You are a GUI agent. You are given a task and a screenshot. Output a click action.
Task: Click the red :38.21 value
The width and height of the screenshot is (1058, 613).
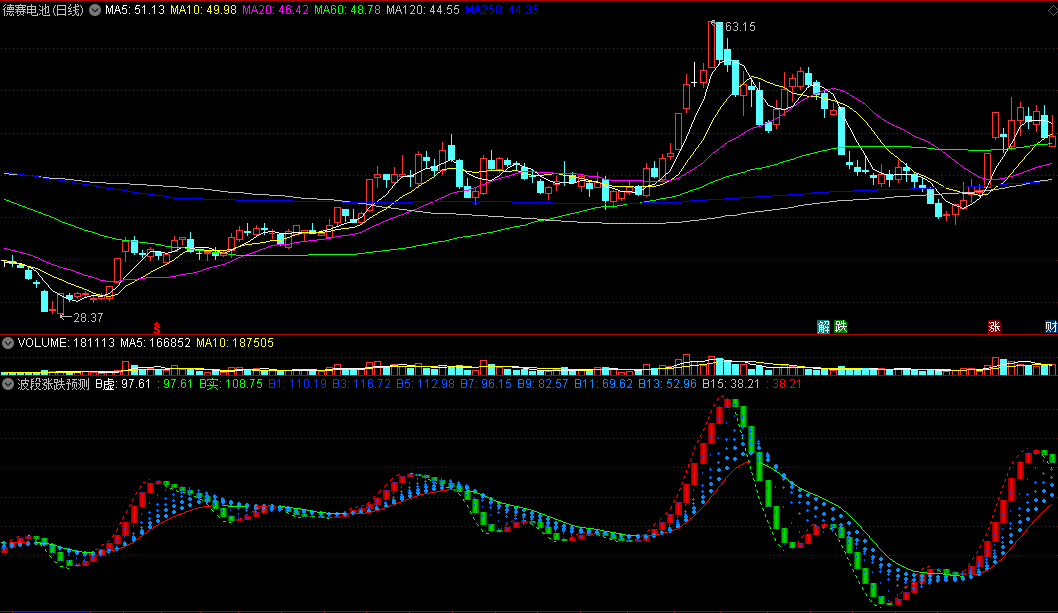tap(784, 384)
